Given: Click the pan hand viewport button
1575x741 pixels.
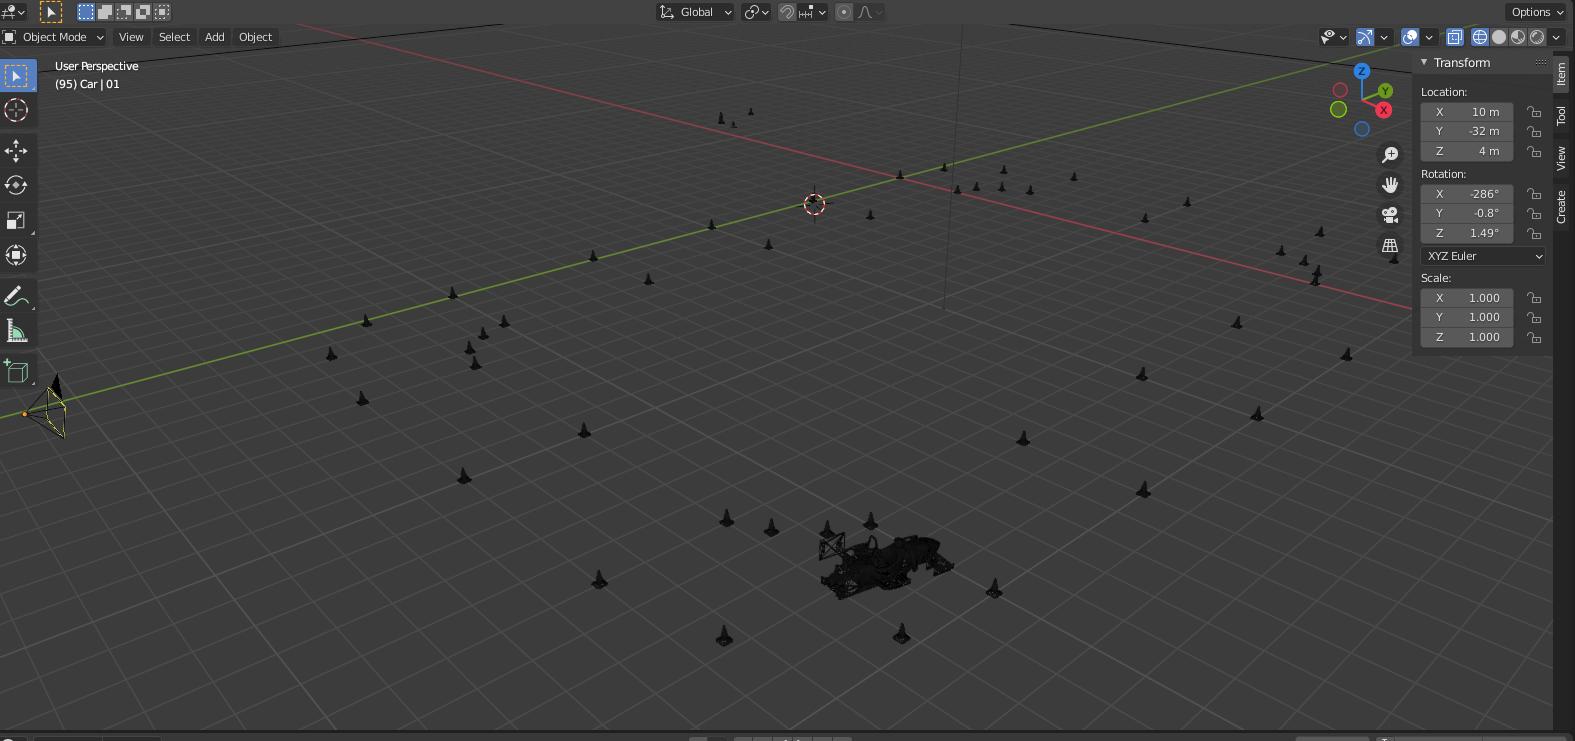Looking at the screenshot, I should pos(1390,185).
